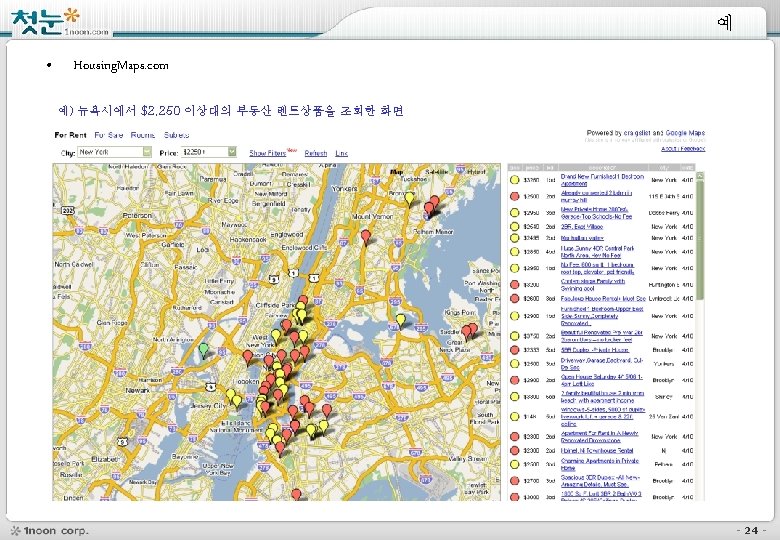Open No Fee 600 sq ft roof top listing

(597, 269)
